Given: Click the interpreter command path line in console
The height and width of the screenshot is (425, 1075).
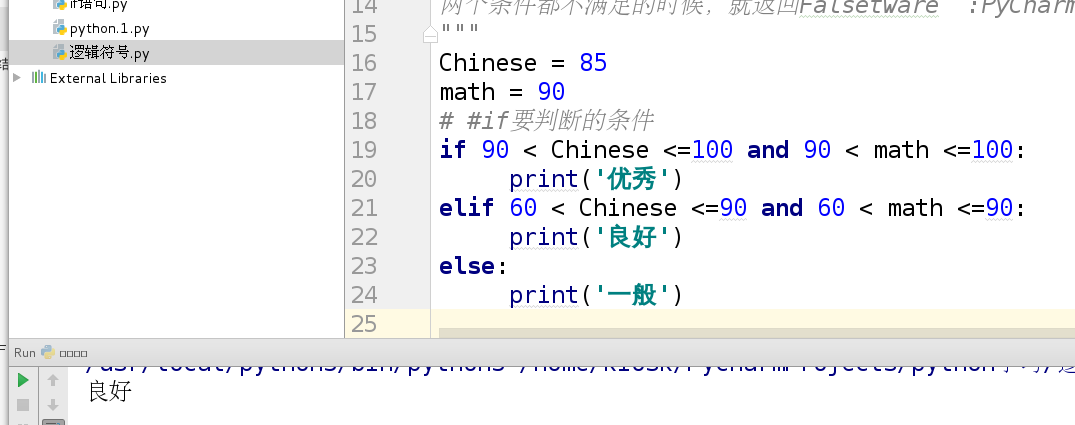Looking at the screenshot, I should point(581,367).
